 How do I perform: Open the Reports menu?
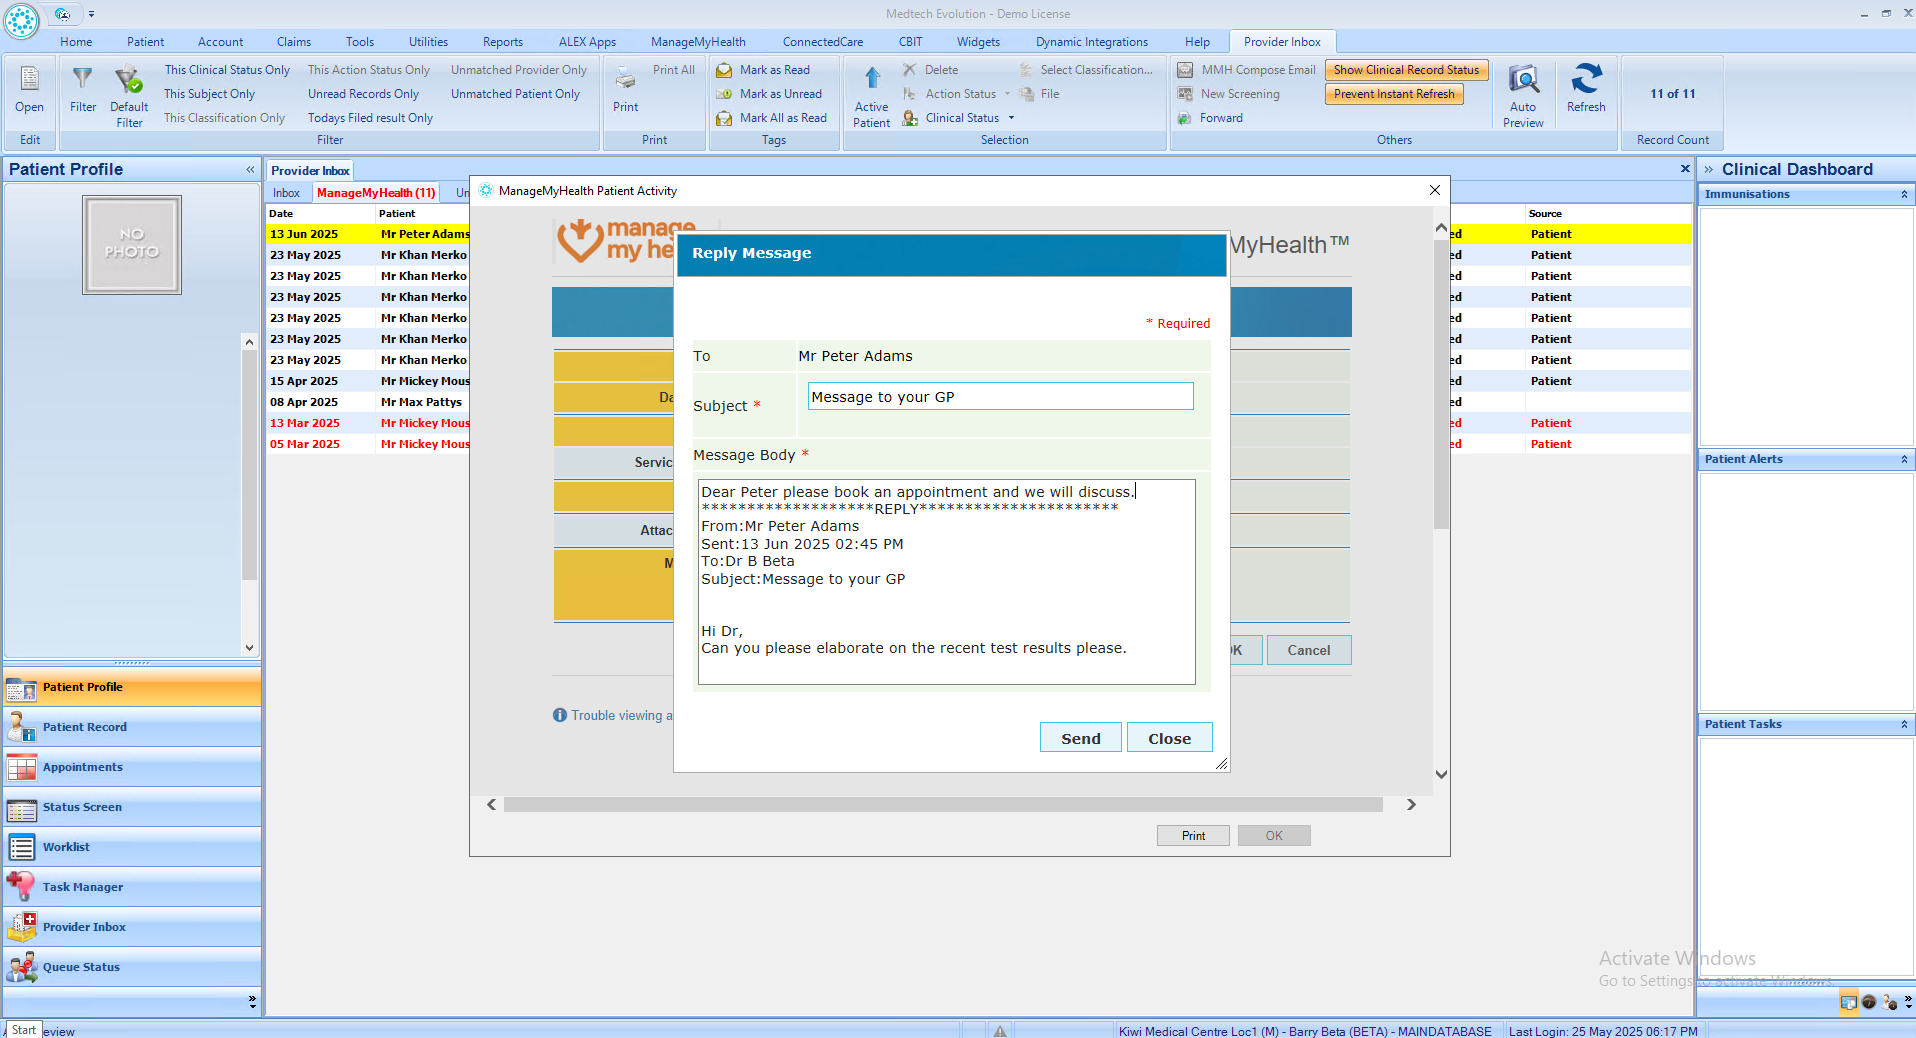[x=502, y=42]
